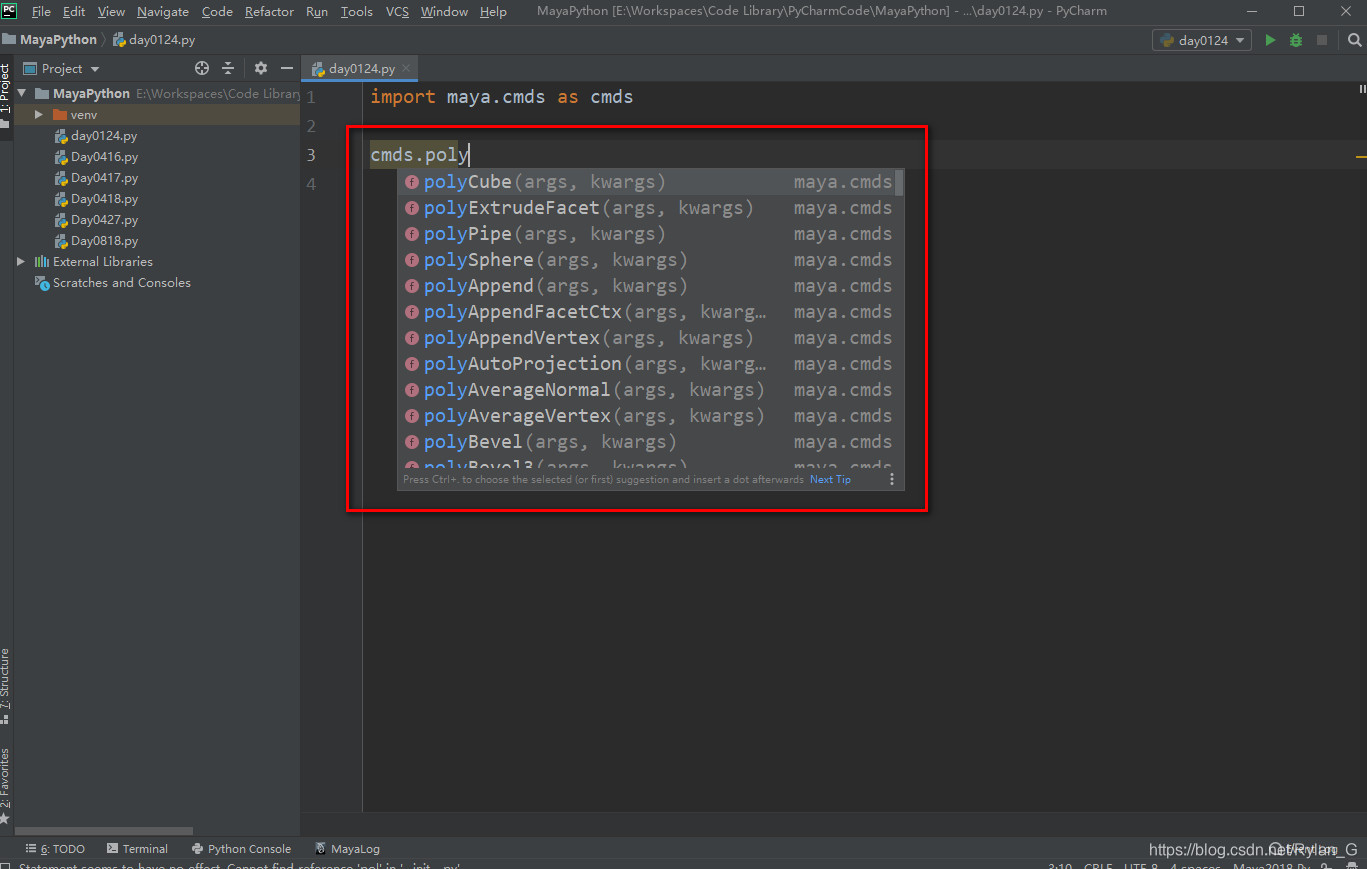Choose polyAppendFacetCtx completion suggestion
Screen dimensions: 1367x869
point(648,312)
